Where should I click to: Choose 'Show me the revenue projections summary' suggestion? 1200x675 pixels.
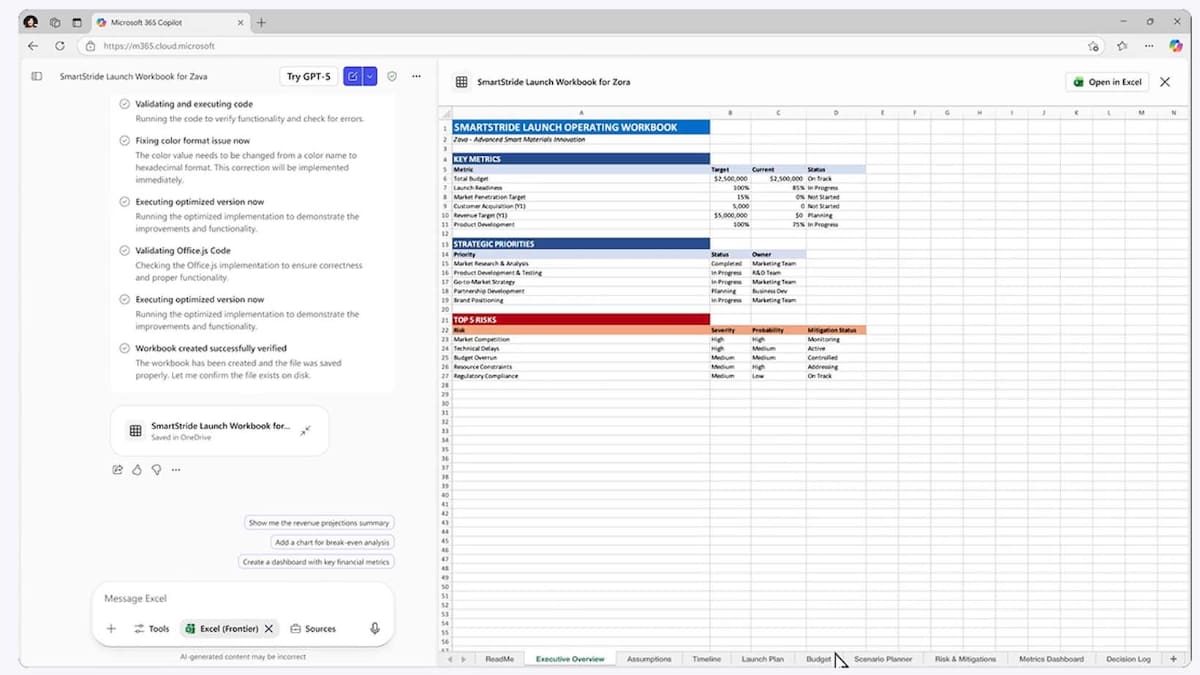point(320,522)
